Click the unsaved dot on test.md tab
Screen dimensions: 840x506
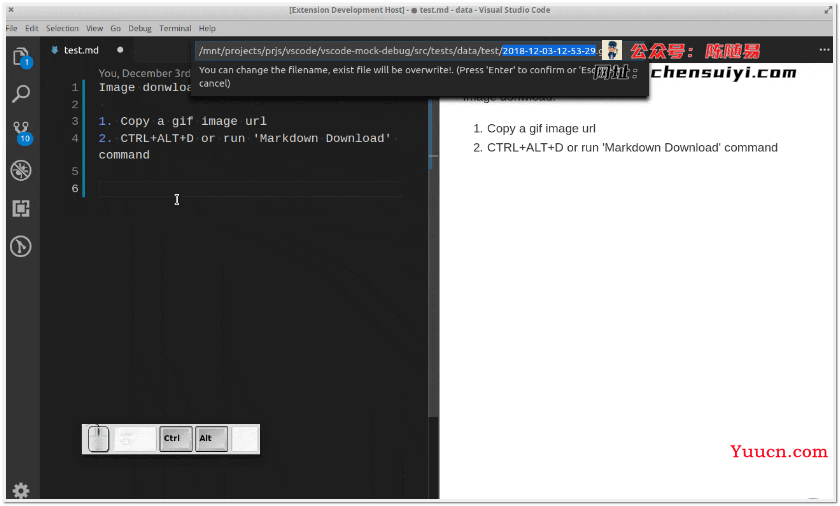(120, 50)
